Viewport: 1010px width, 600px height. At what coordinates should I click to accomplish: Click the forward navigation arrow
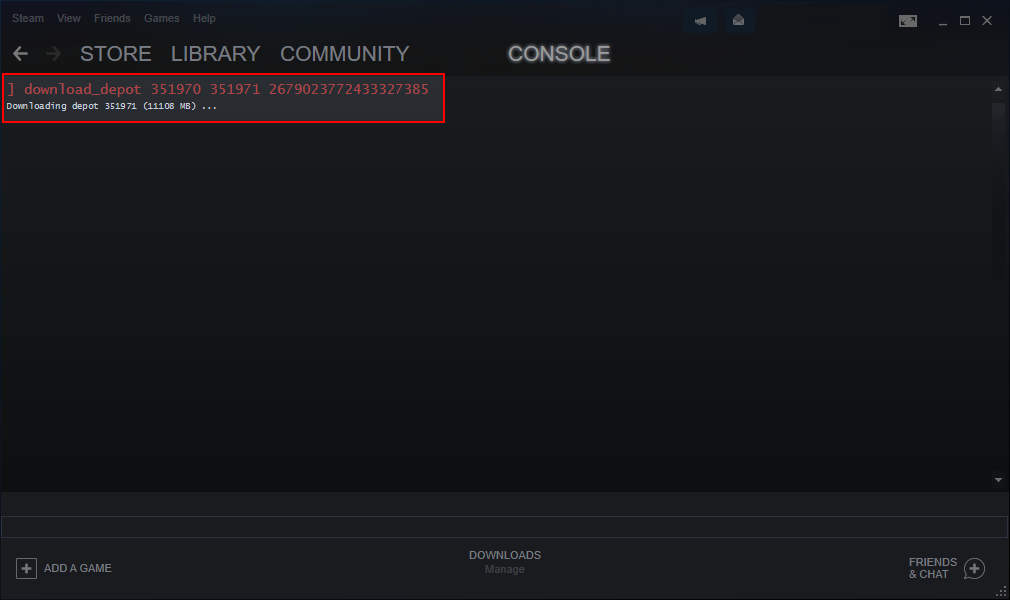pyautogui.click(x=53, y=53)
